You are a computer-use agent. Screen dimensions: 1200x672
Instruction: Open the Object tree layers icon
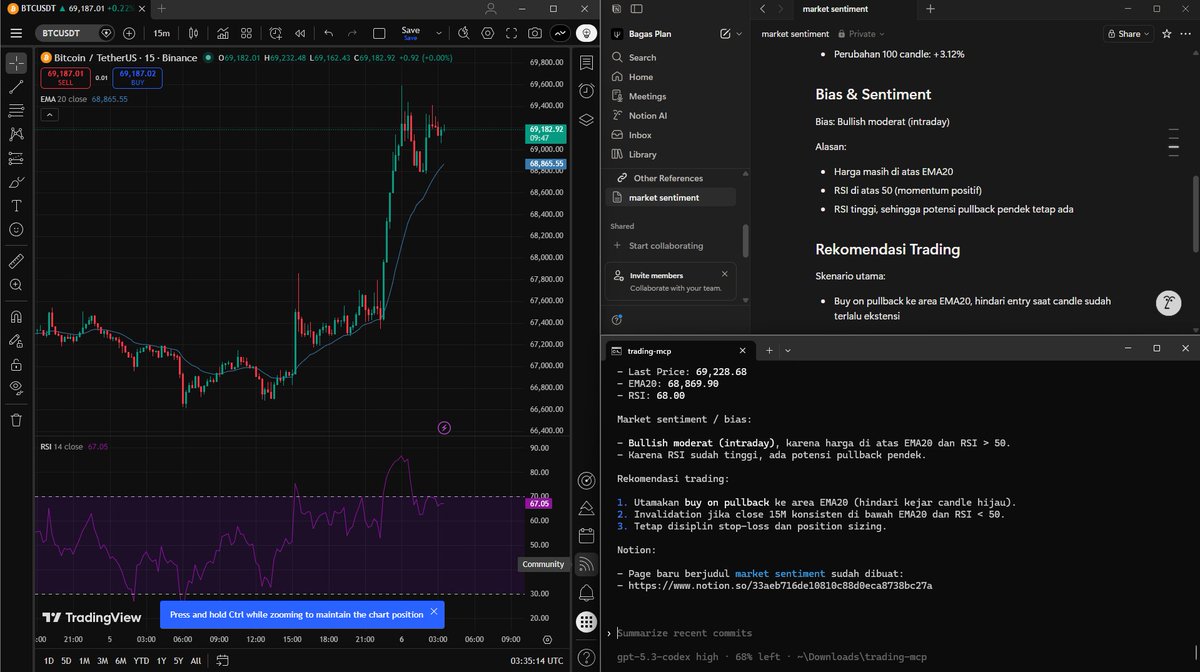click(586, 119)
